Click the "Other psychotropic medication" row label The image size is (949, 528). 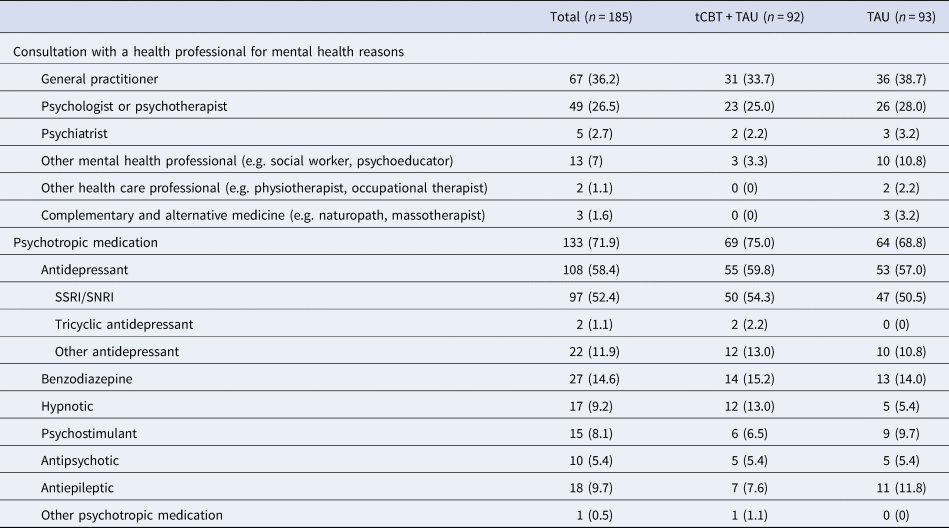click(x=131, y=515)
